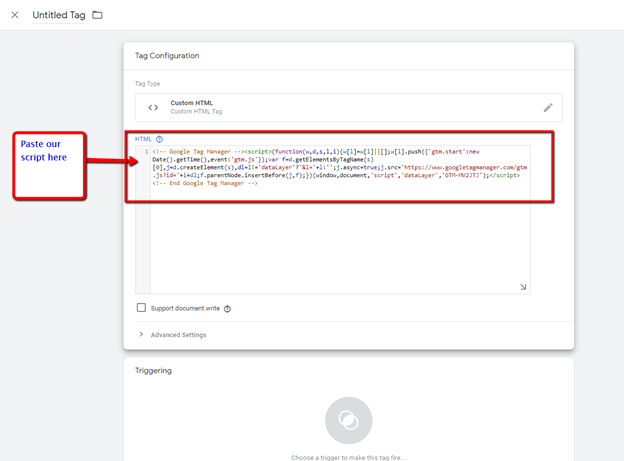Click the Tag Configuration heading
The width and height of the screenshot is (624, 461).
point(167,56)
